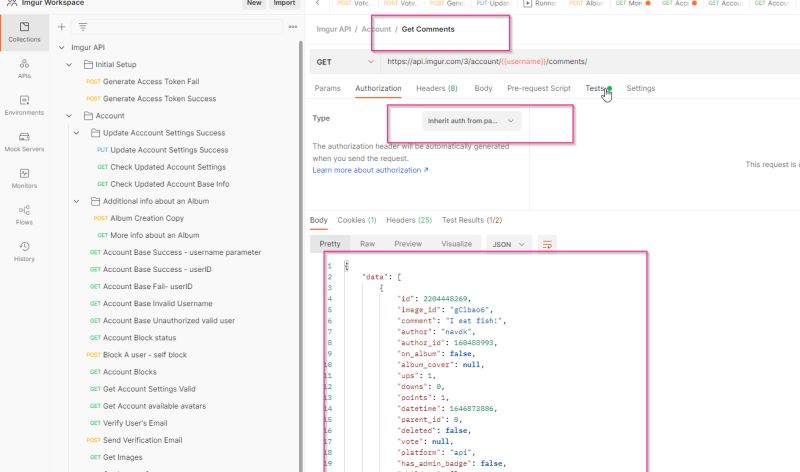This screenshot has width=800, height=472.
Task: Click the request URL input field
Action: click(x=589, y=62)
